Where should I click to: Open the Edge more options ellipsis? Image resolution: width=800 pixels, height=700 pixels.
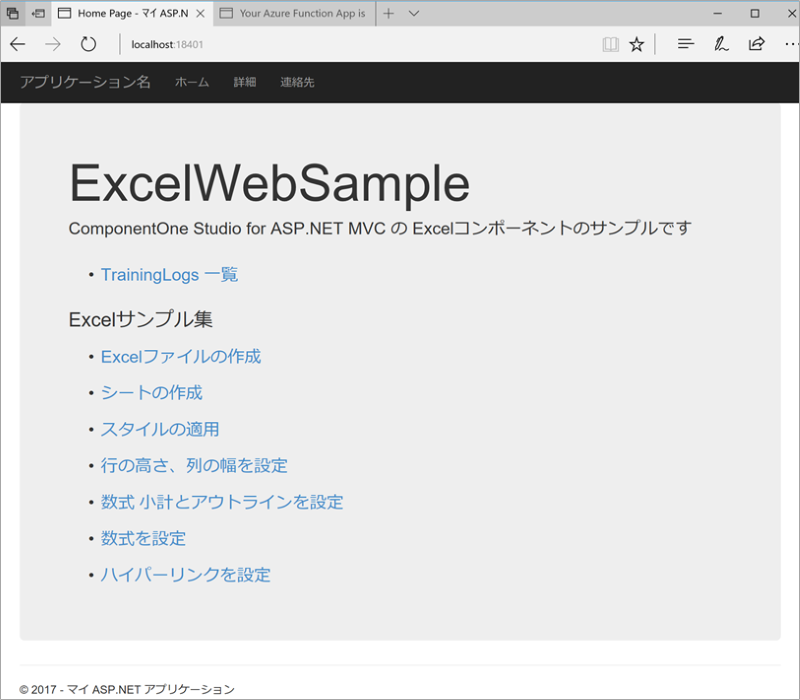(791, 44)
